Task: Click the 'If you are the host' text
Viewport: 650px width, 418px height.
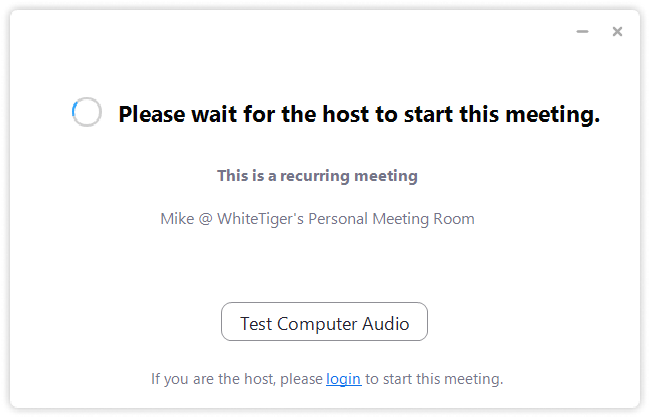Action: (x=237, y=379)
